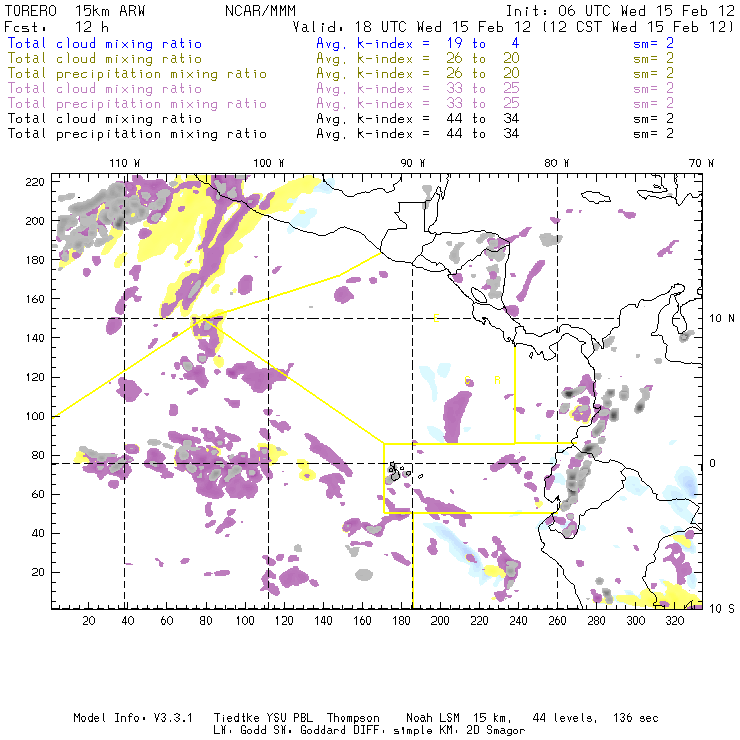This screenshot has height=740, width=740.
Task: Click the 'Noah LSM' text
Action: click(x=433, y=718)
